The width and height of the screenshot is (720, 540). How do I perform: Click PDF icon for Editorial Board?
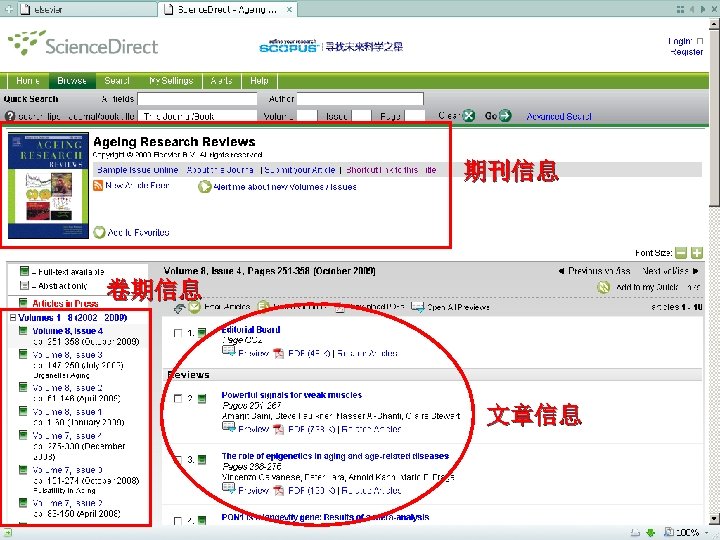[279, 353]
